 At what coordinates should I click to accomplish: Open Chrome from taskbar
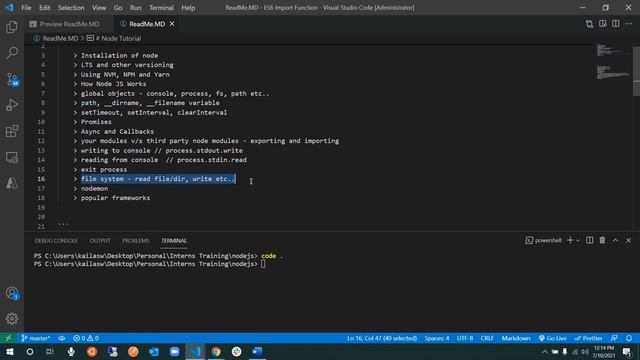(216, 351)
